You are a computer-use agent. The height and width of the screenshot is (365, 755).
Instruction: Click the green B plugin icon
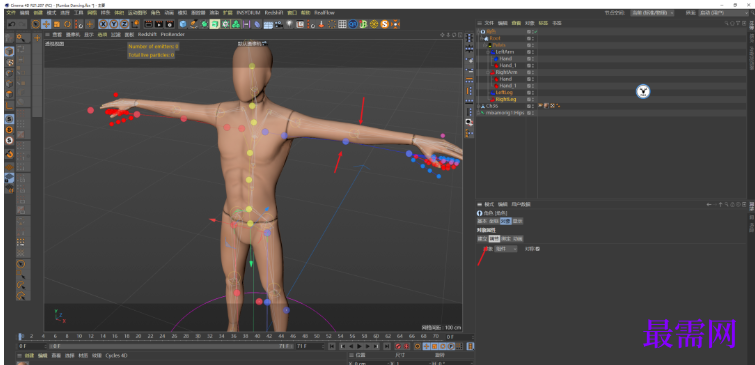pos(364,24)
